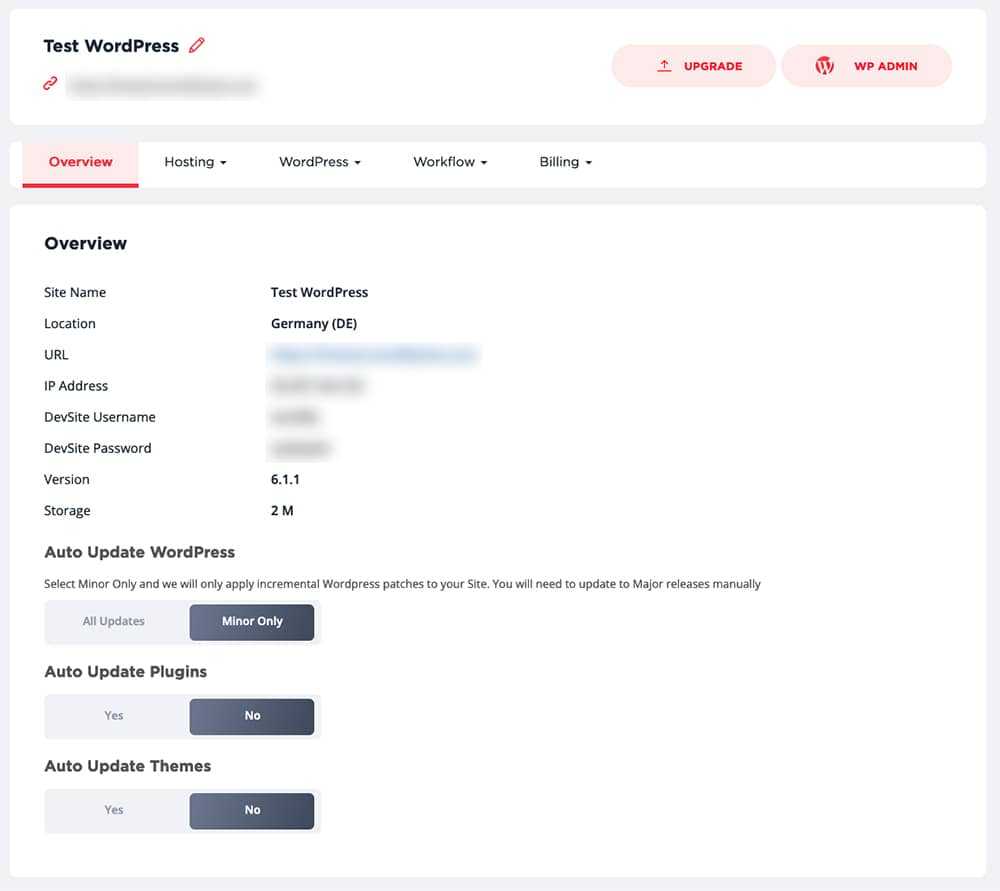Viewport: 1000px width, 891px height.
Task: Click the WordPress logo icon in WP Admin
Action: pyautogui.click(x=824, y=66)
